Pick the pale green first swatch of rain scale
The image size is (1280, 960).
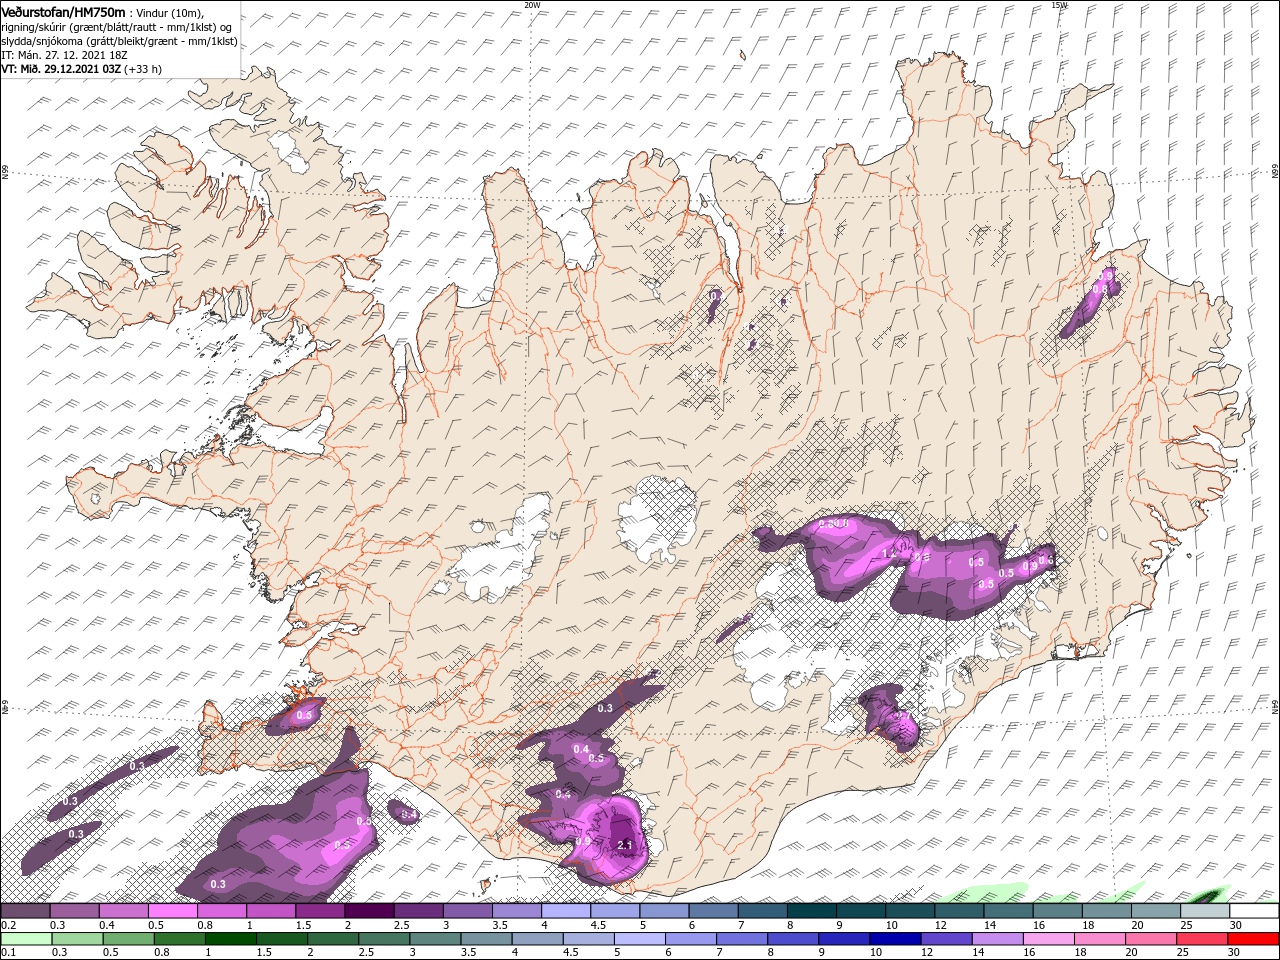25,939
